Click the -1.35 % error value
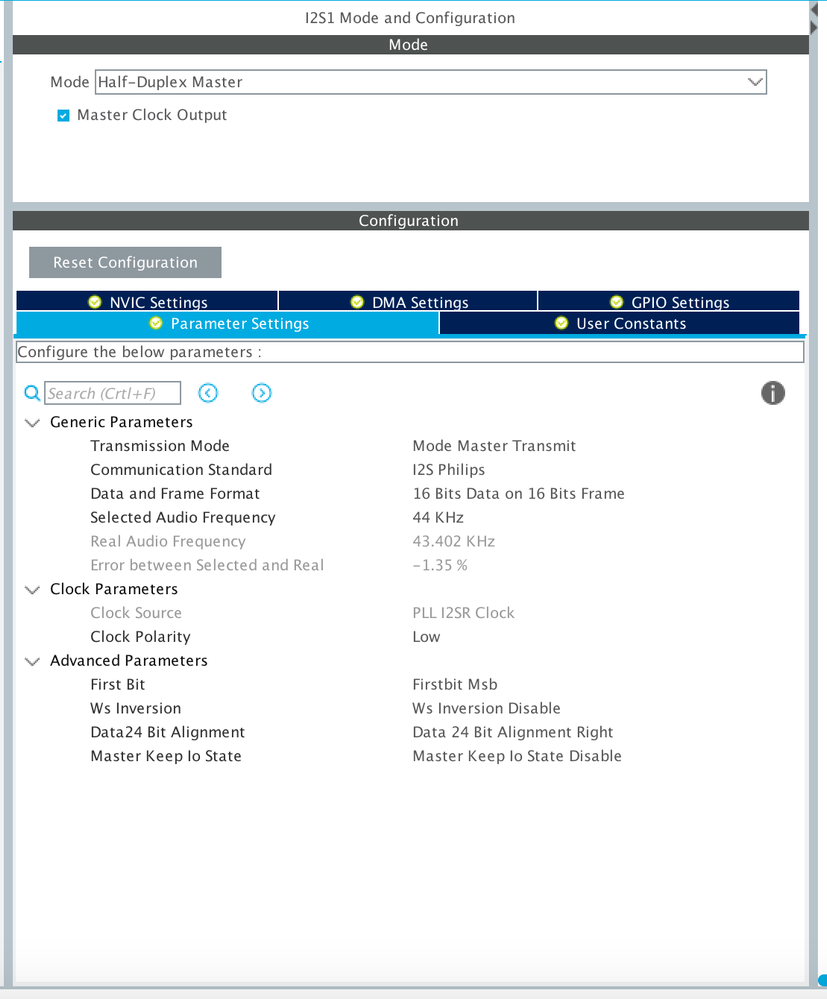Viewport: 827px width, 999px height. point(440,565)
